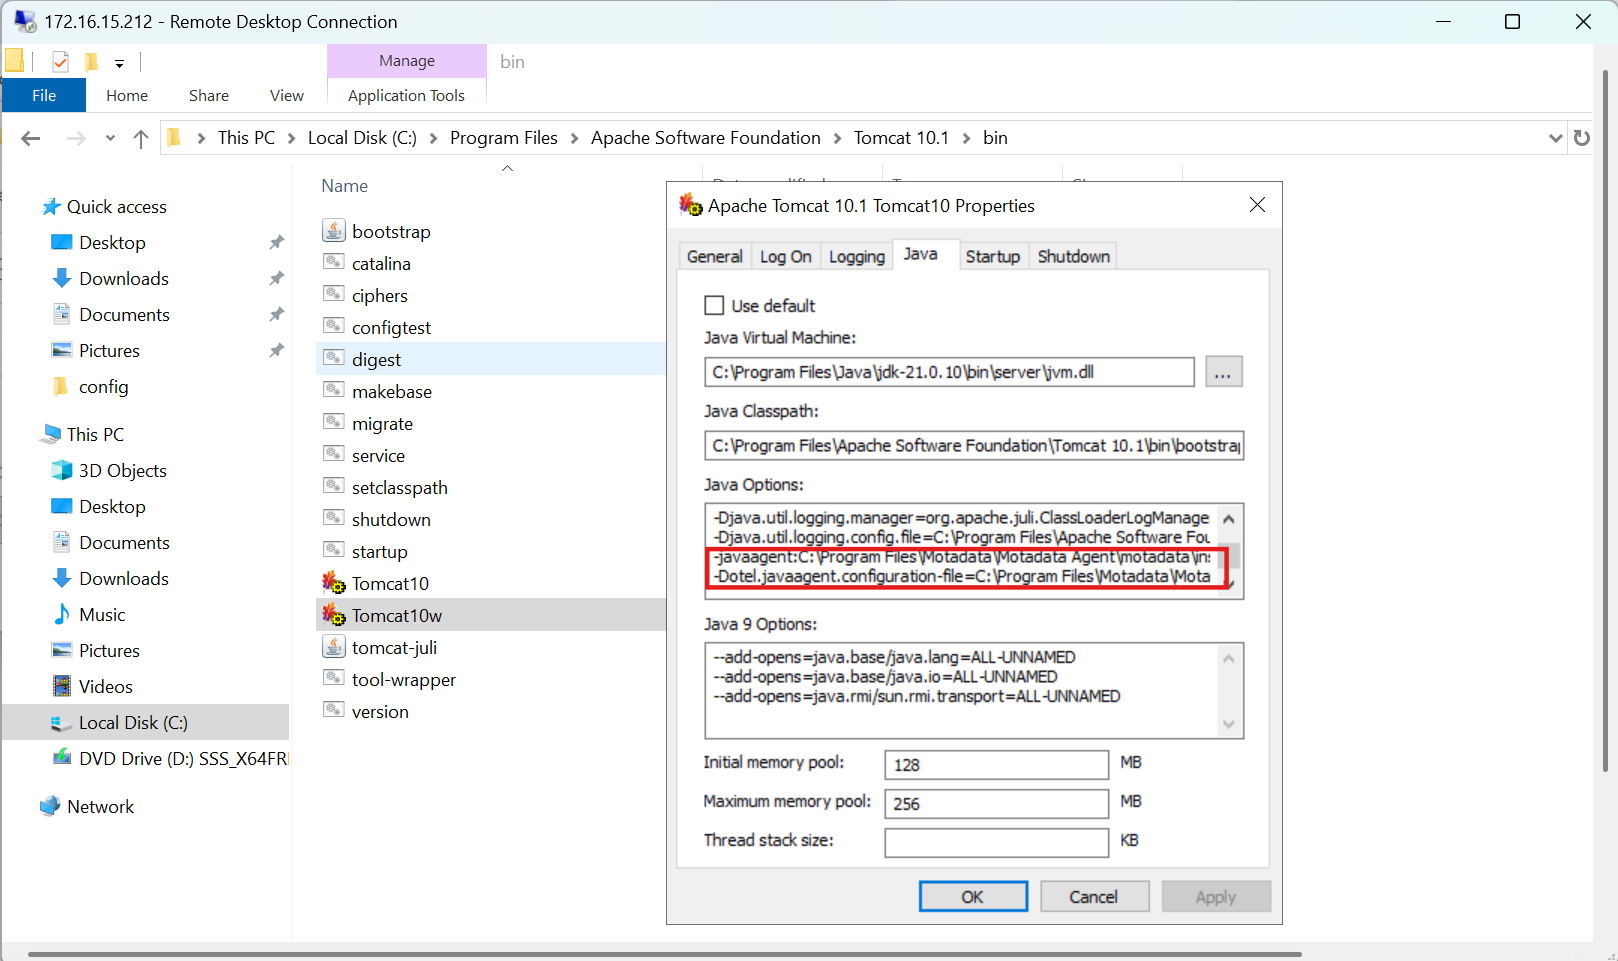The width and height of the screenshot is (1618, 961).
Task: Select the catalina batch file icon
Action: coord(334,263)
